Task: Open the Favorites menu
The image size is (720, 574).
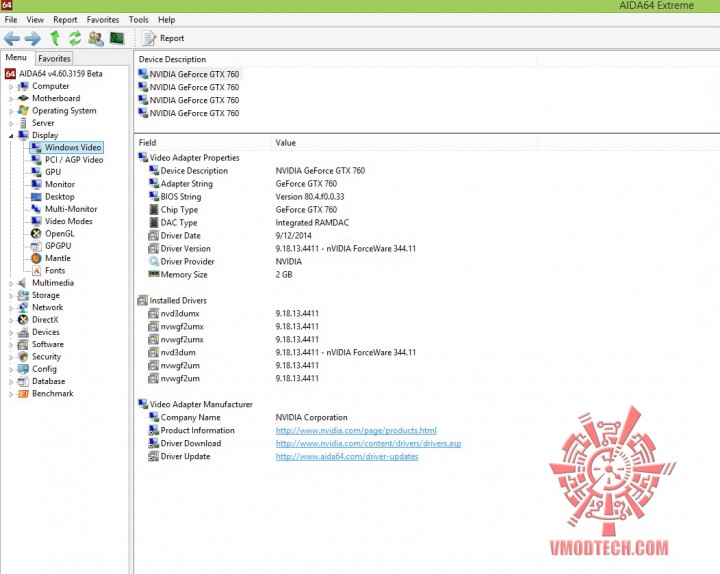Action: click(103, 20)
